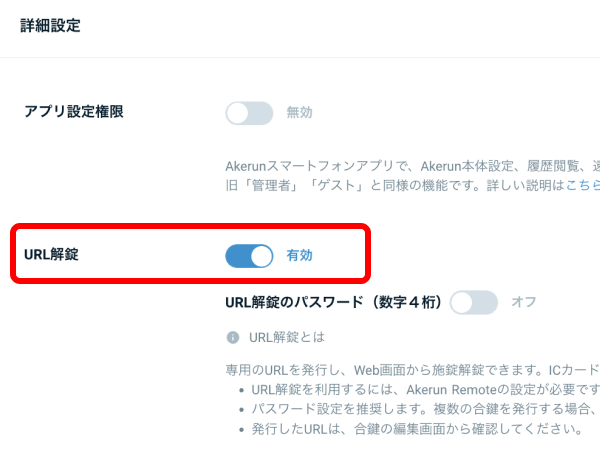Click the bold URL解錠 setting label
Image resolution: width=600 pixels, height=464 pixels.
(51, 254)
